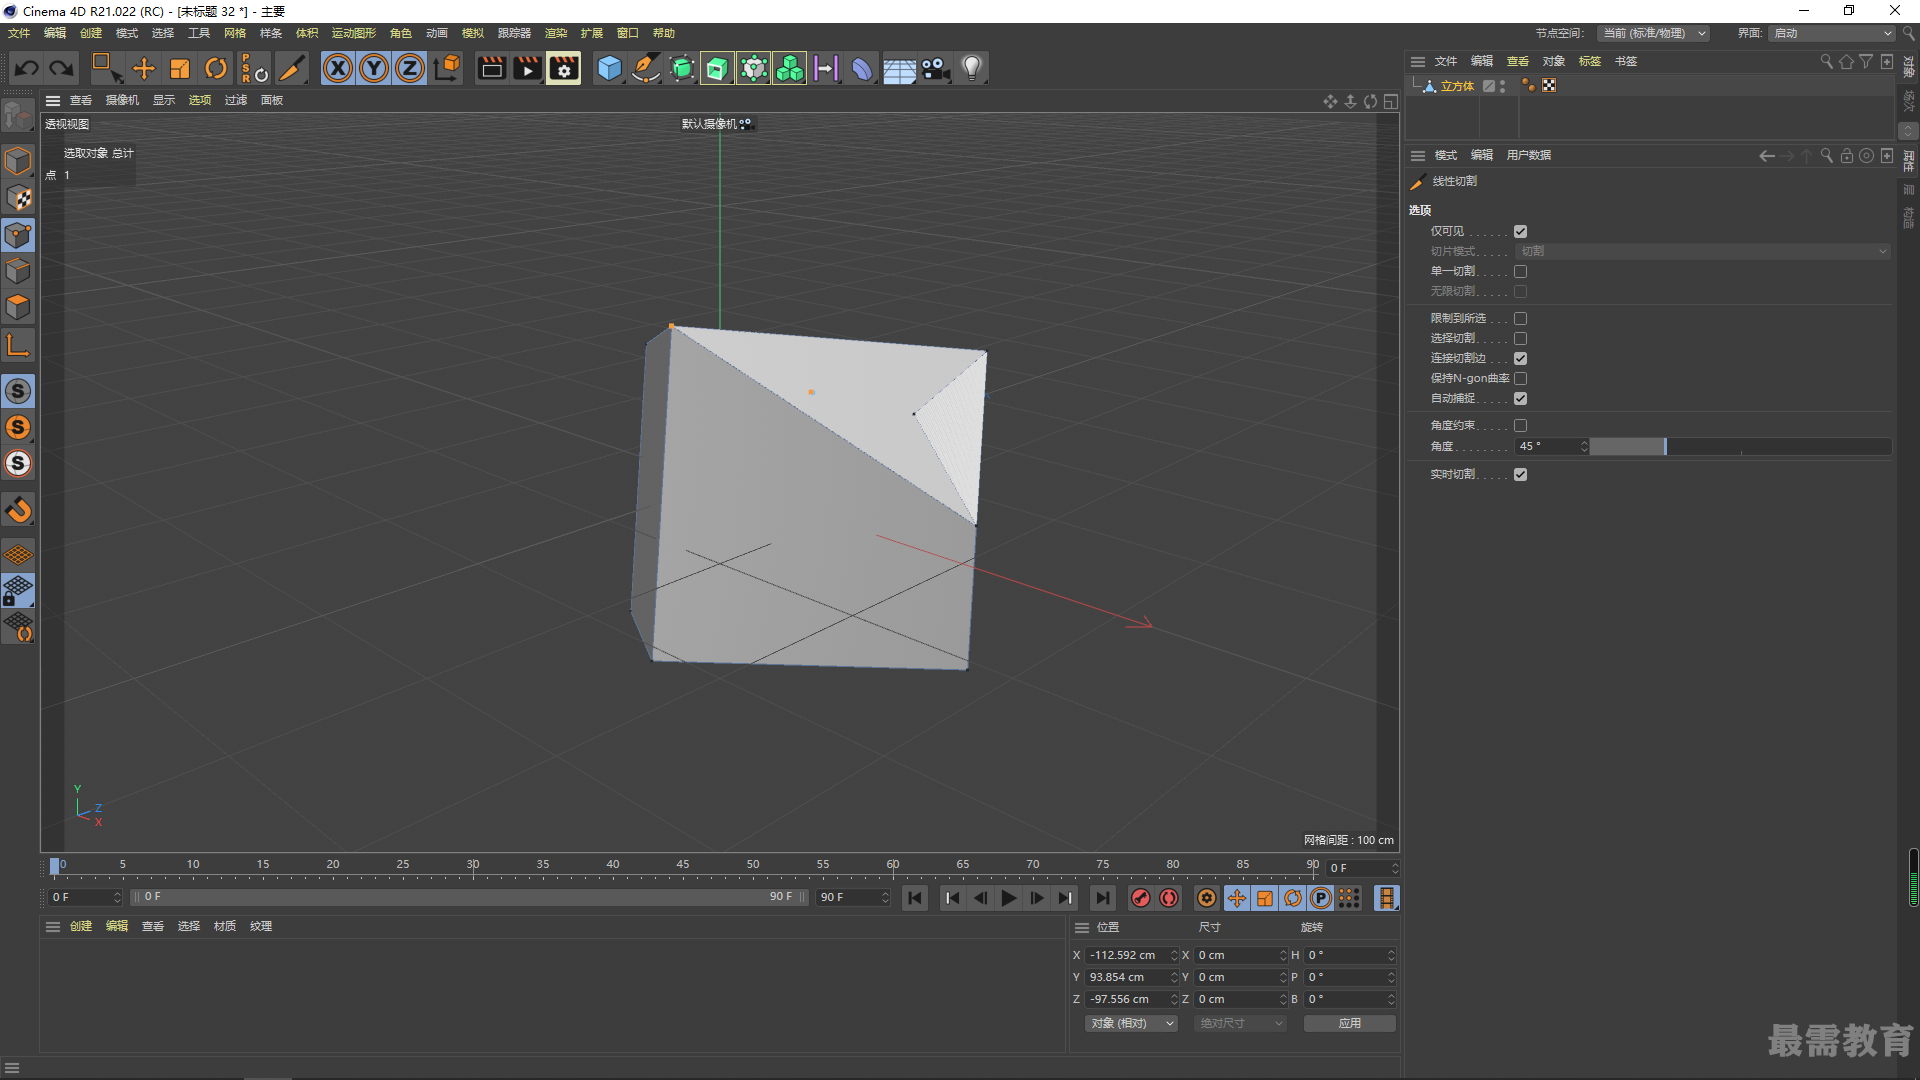Click the 应用 apply button

[1350, 1023]
